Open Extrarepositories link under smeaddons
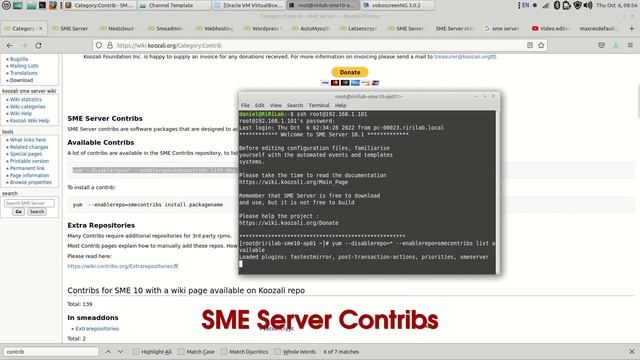The height and width of the screenshot is (360, 640). [97, 328]
